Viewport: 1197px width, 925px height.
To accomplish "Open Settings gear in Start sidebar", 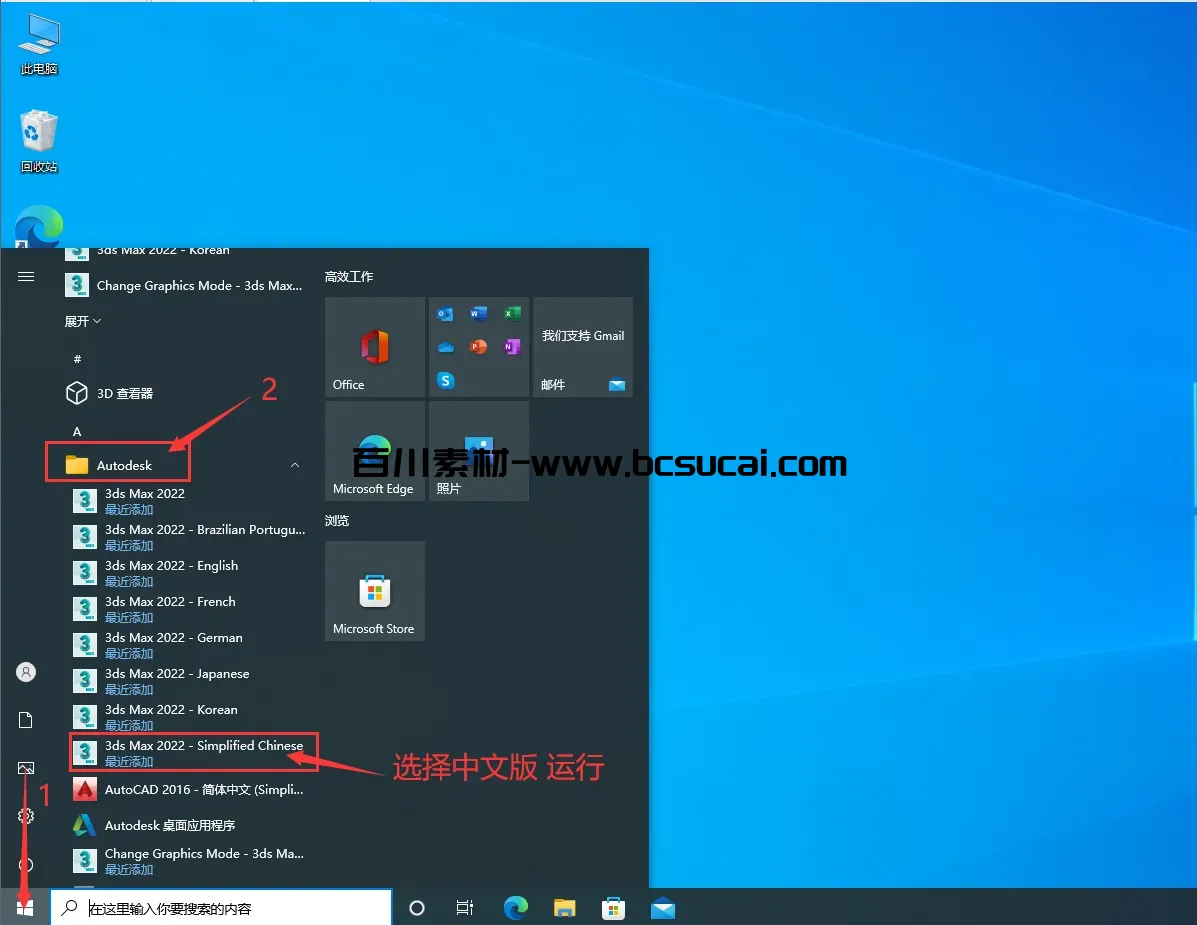I will point(25,816).
